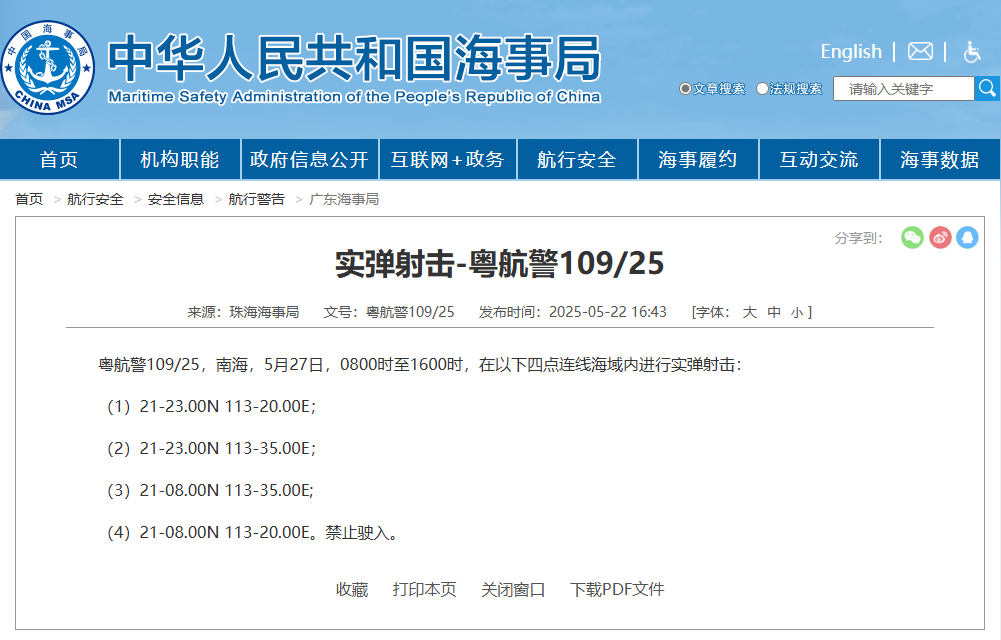Open 海事履约 navigation menu

pos(698,159)
